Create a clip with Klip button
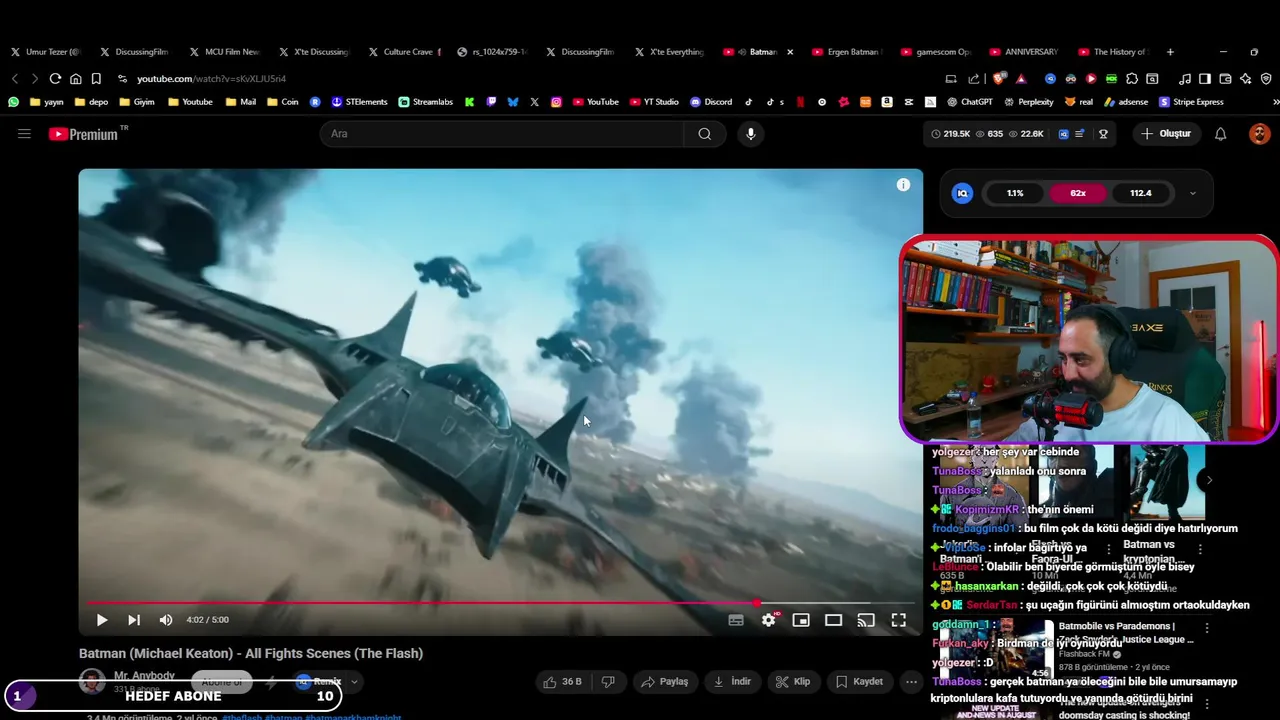The width and height of the screenshot is (1280, 720). coord(793,682)
